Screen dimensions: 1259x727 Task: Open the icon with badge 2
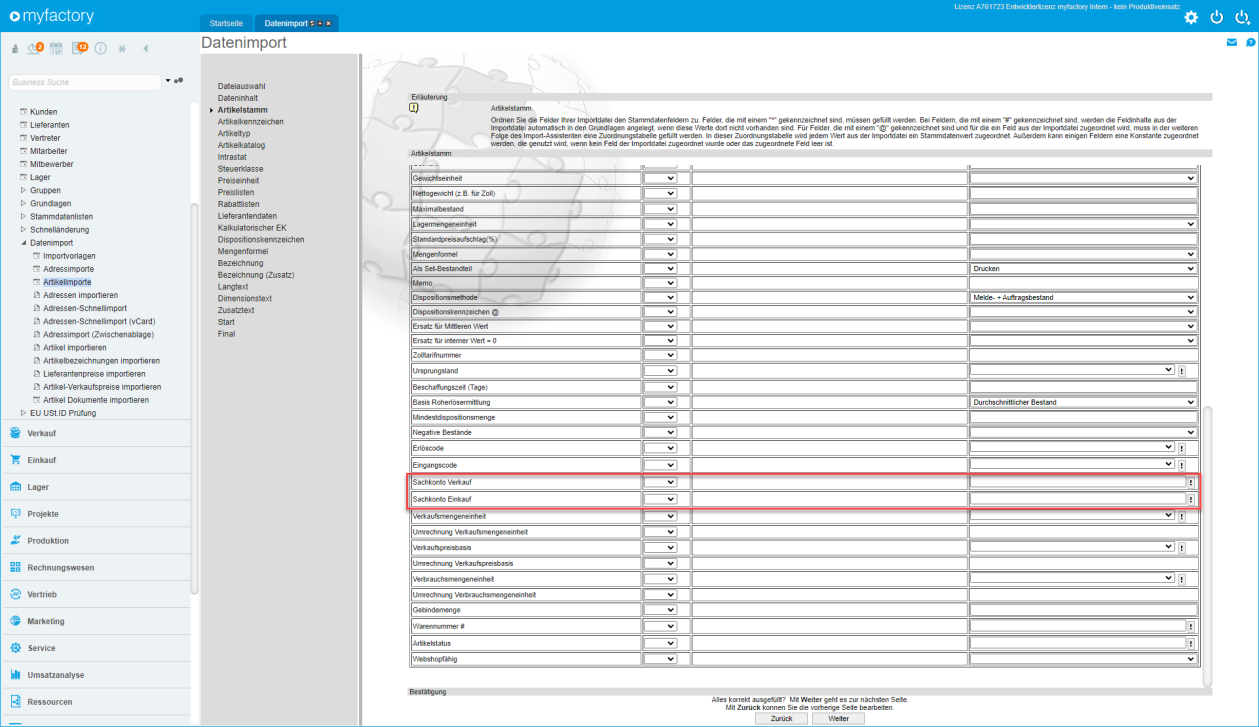point(35,47)
